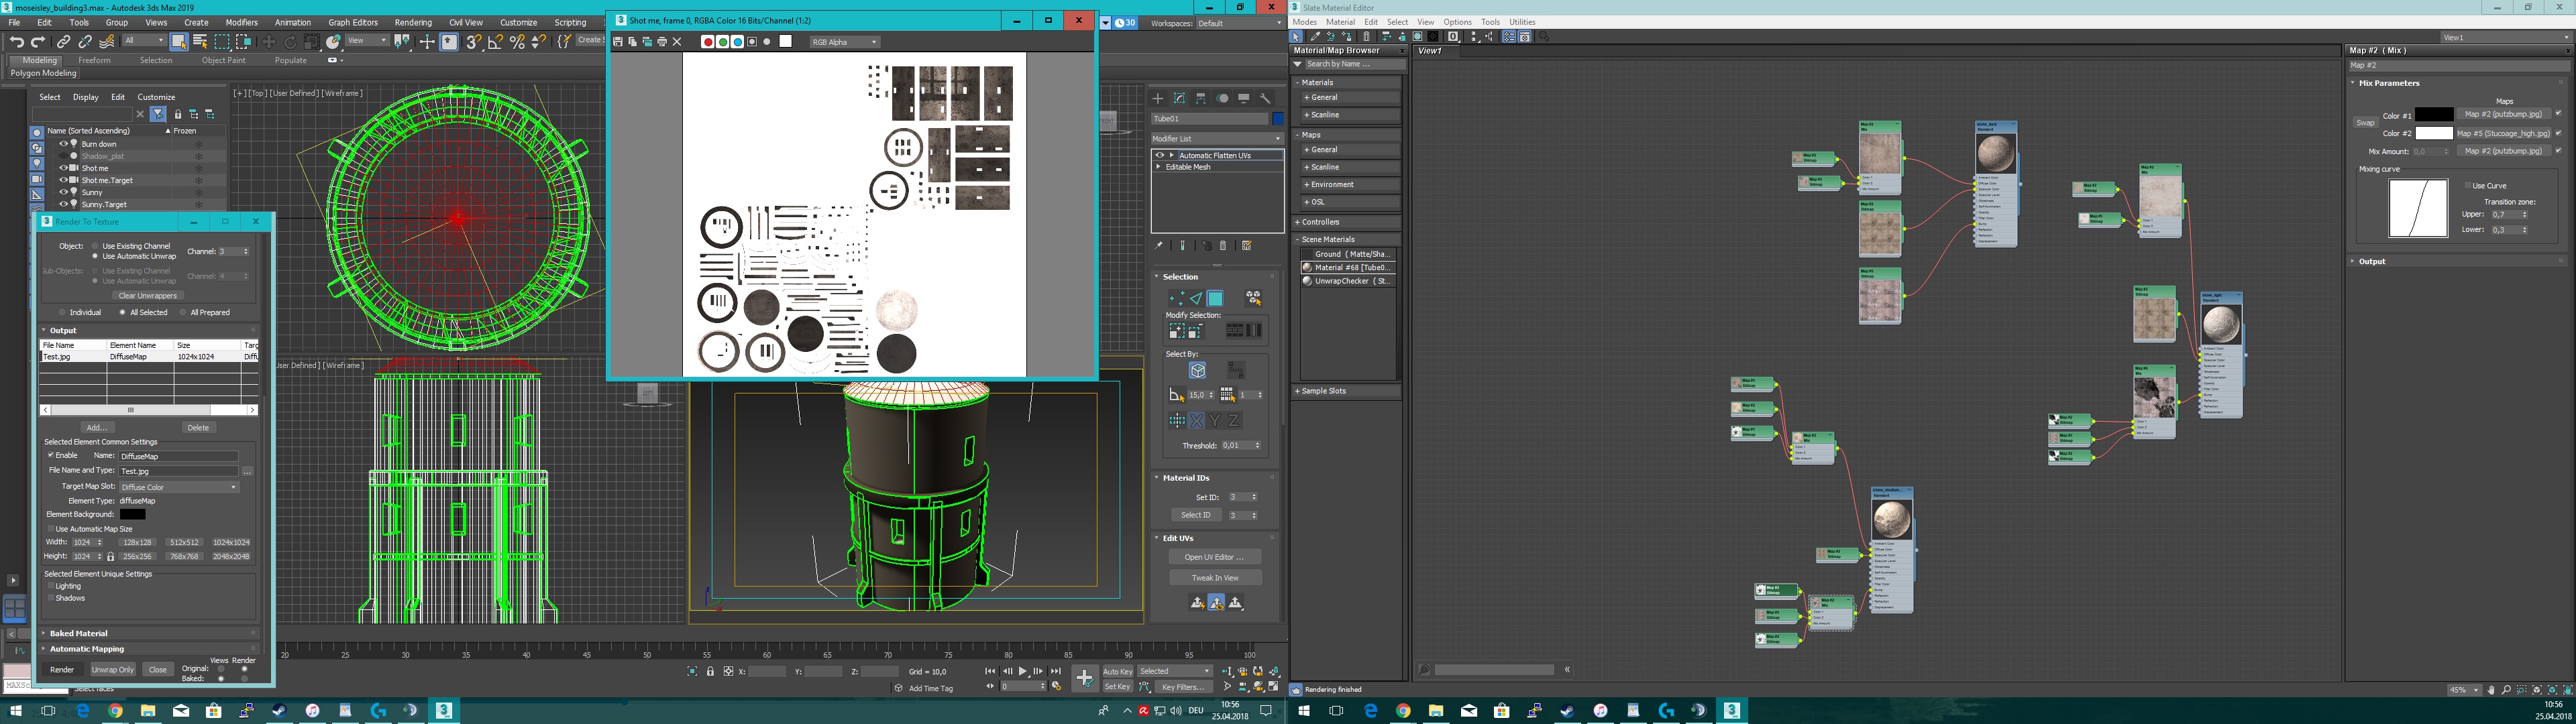
Task: Enable the Individual radio button in Render To Texture
Action: click(x=62, y=312)
